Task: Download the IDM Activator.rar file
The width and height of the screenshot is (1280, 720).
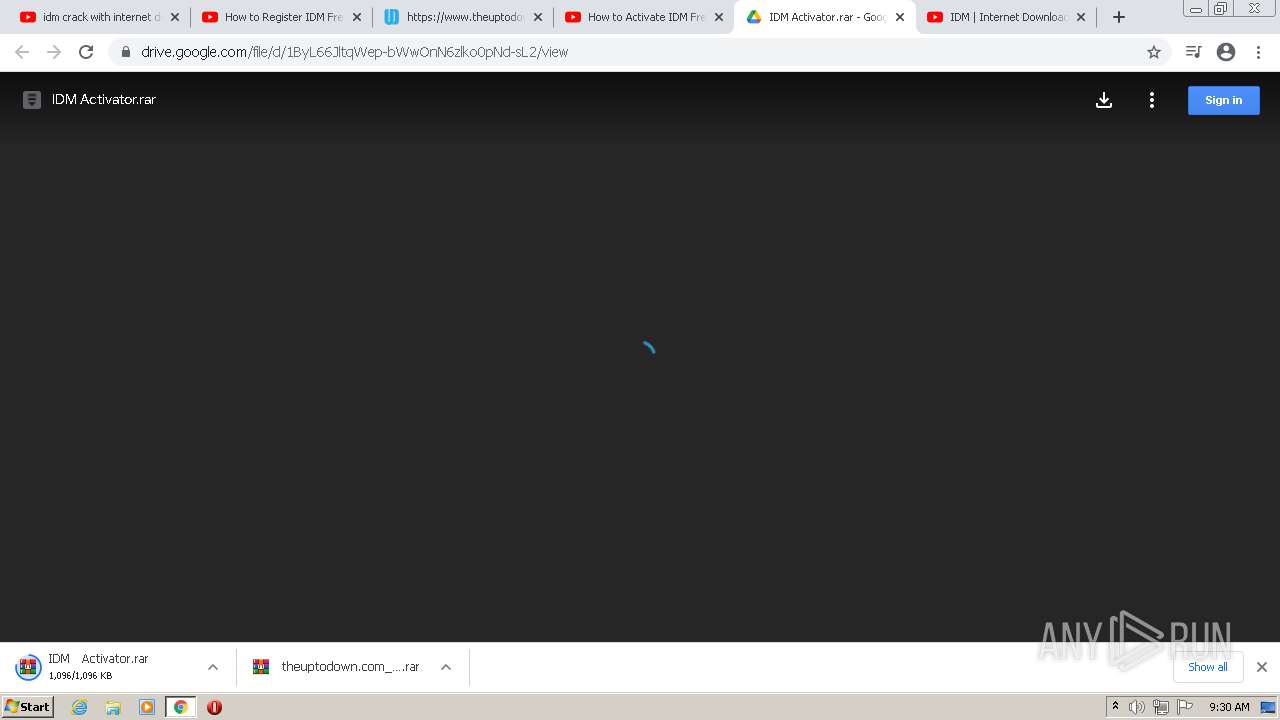Action: pos(1104,100)
